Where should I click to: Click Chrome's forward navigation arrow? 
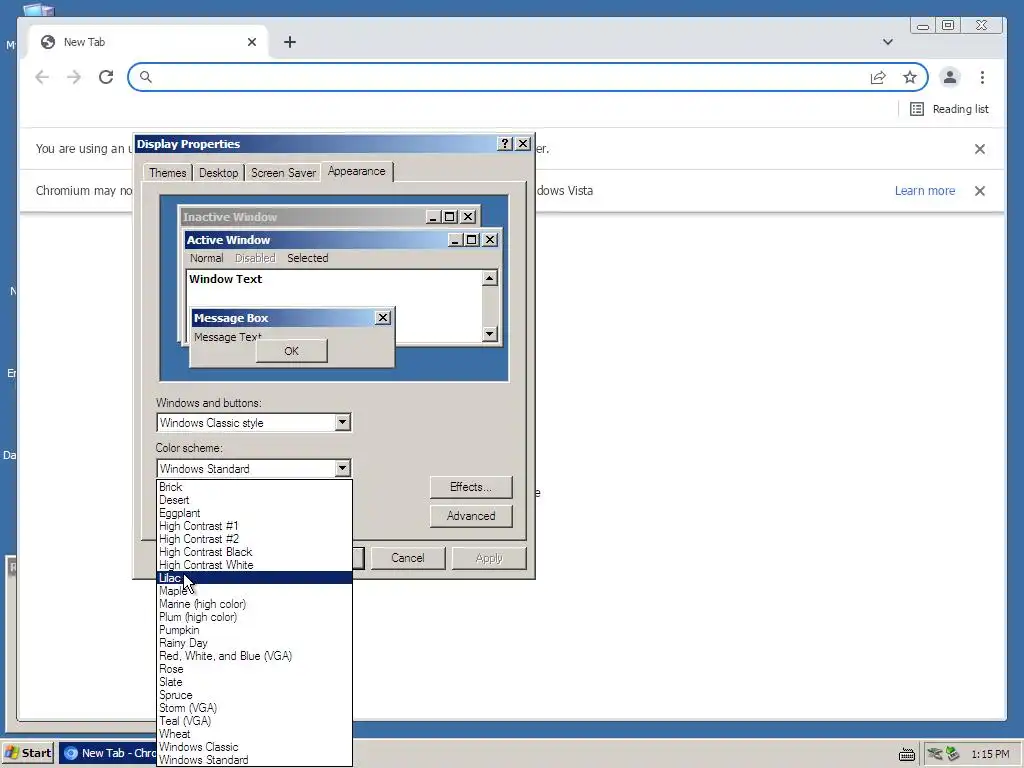(x=74, y=77)
